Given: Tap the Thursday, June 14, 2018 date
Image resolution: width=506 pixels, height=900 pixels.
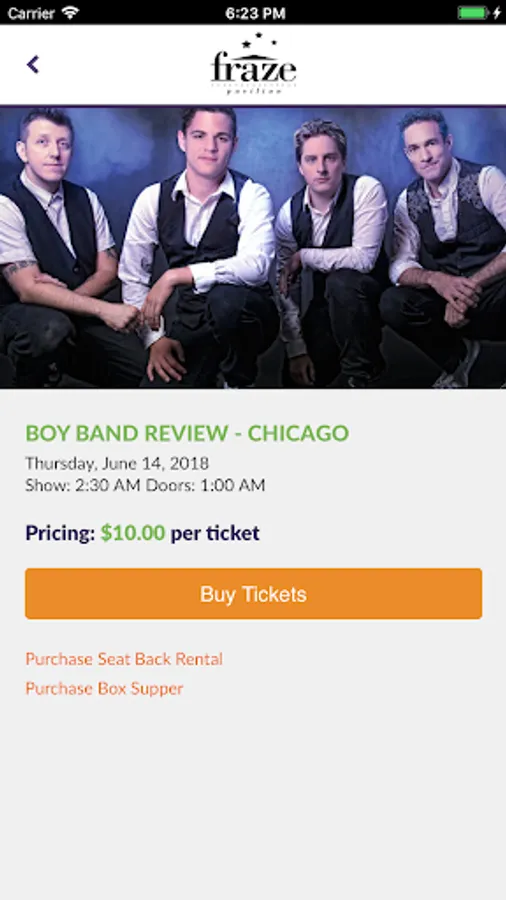Looking at the screenshot, I should [x=117, y=463].
